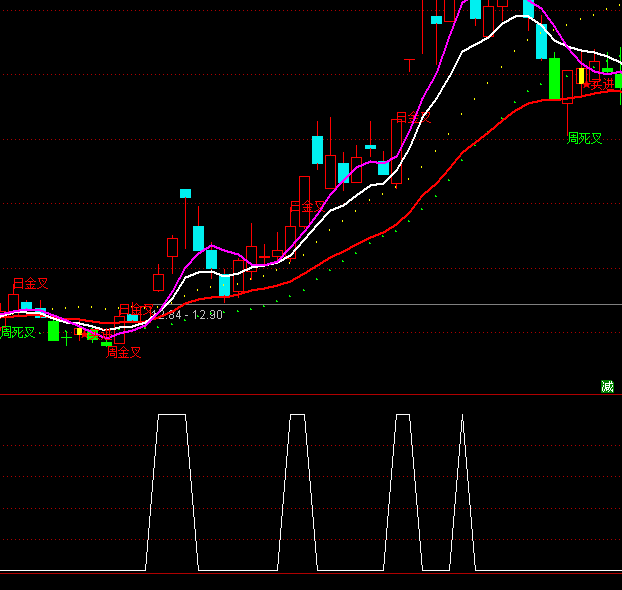Click the green 周死叉 label at far left
Screen dimensions: 622x590
coord(18,332)
